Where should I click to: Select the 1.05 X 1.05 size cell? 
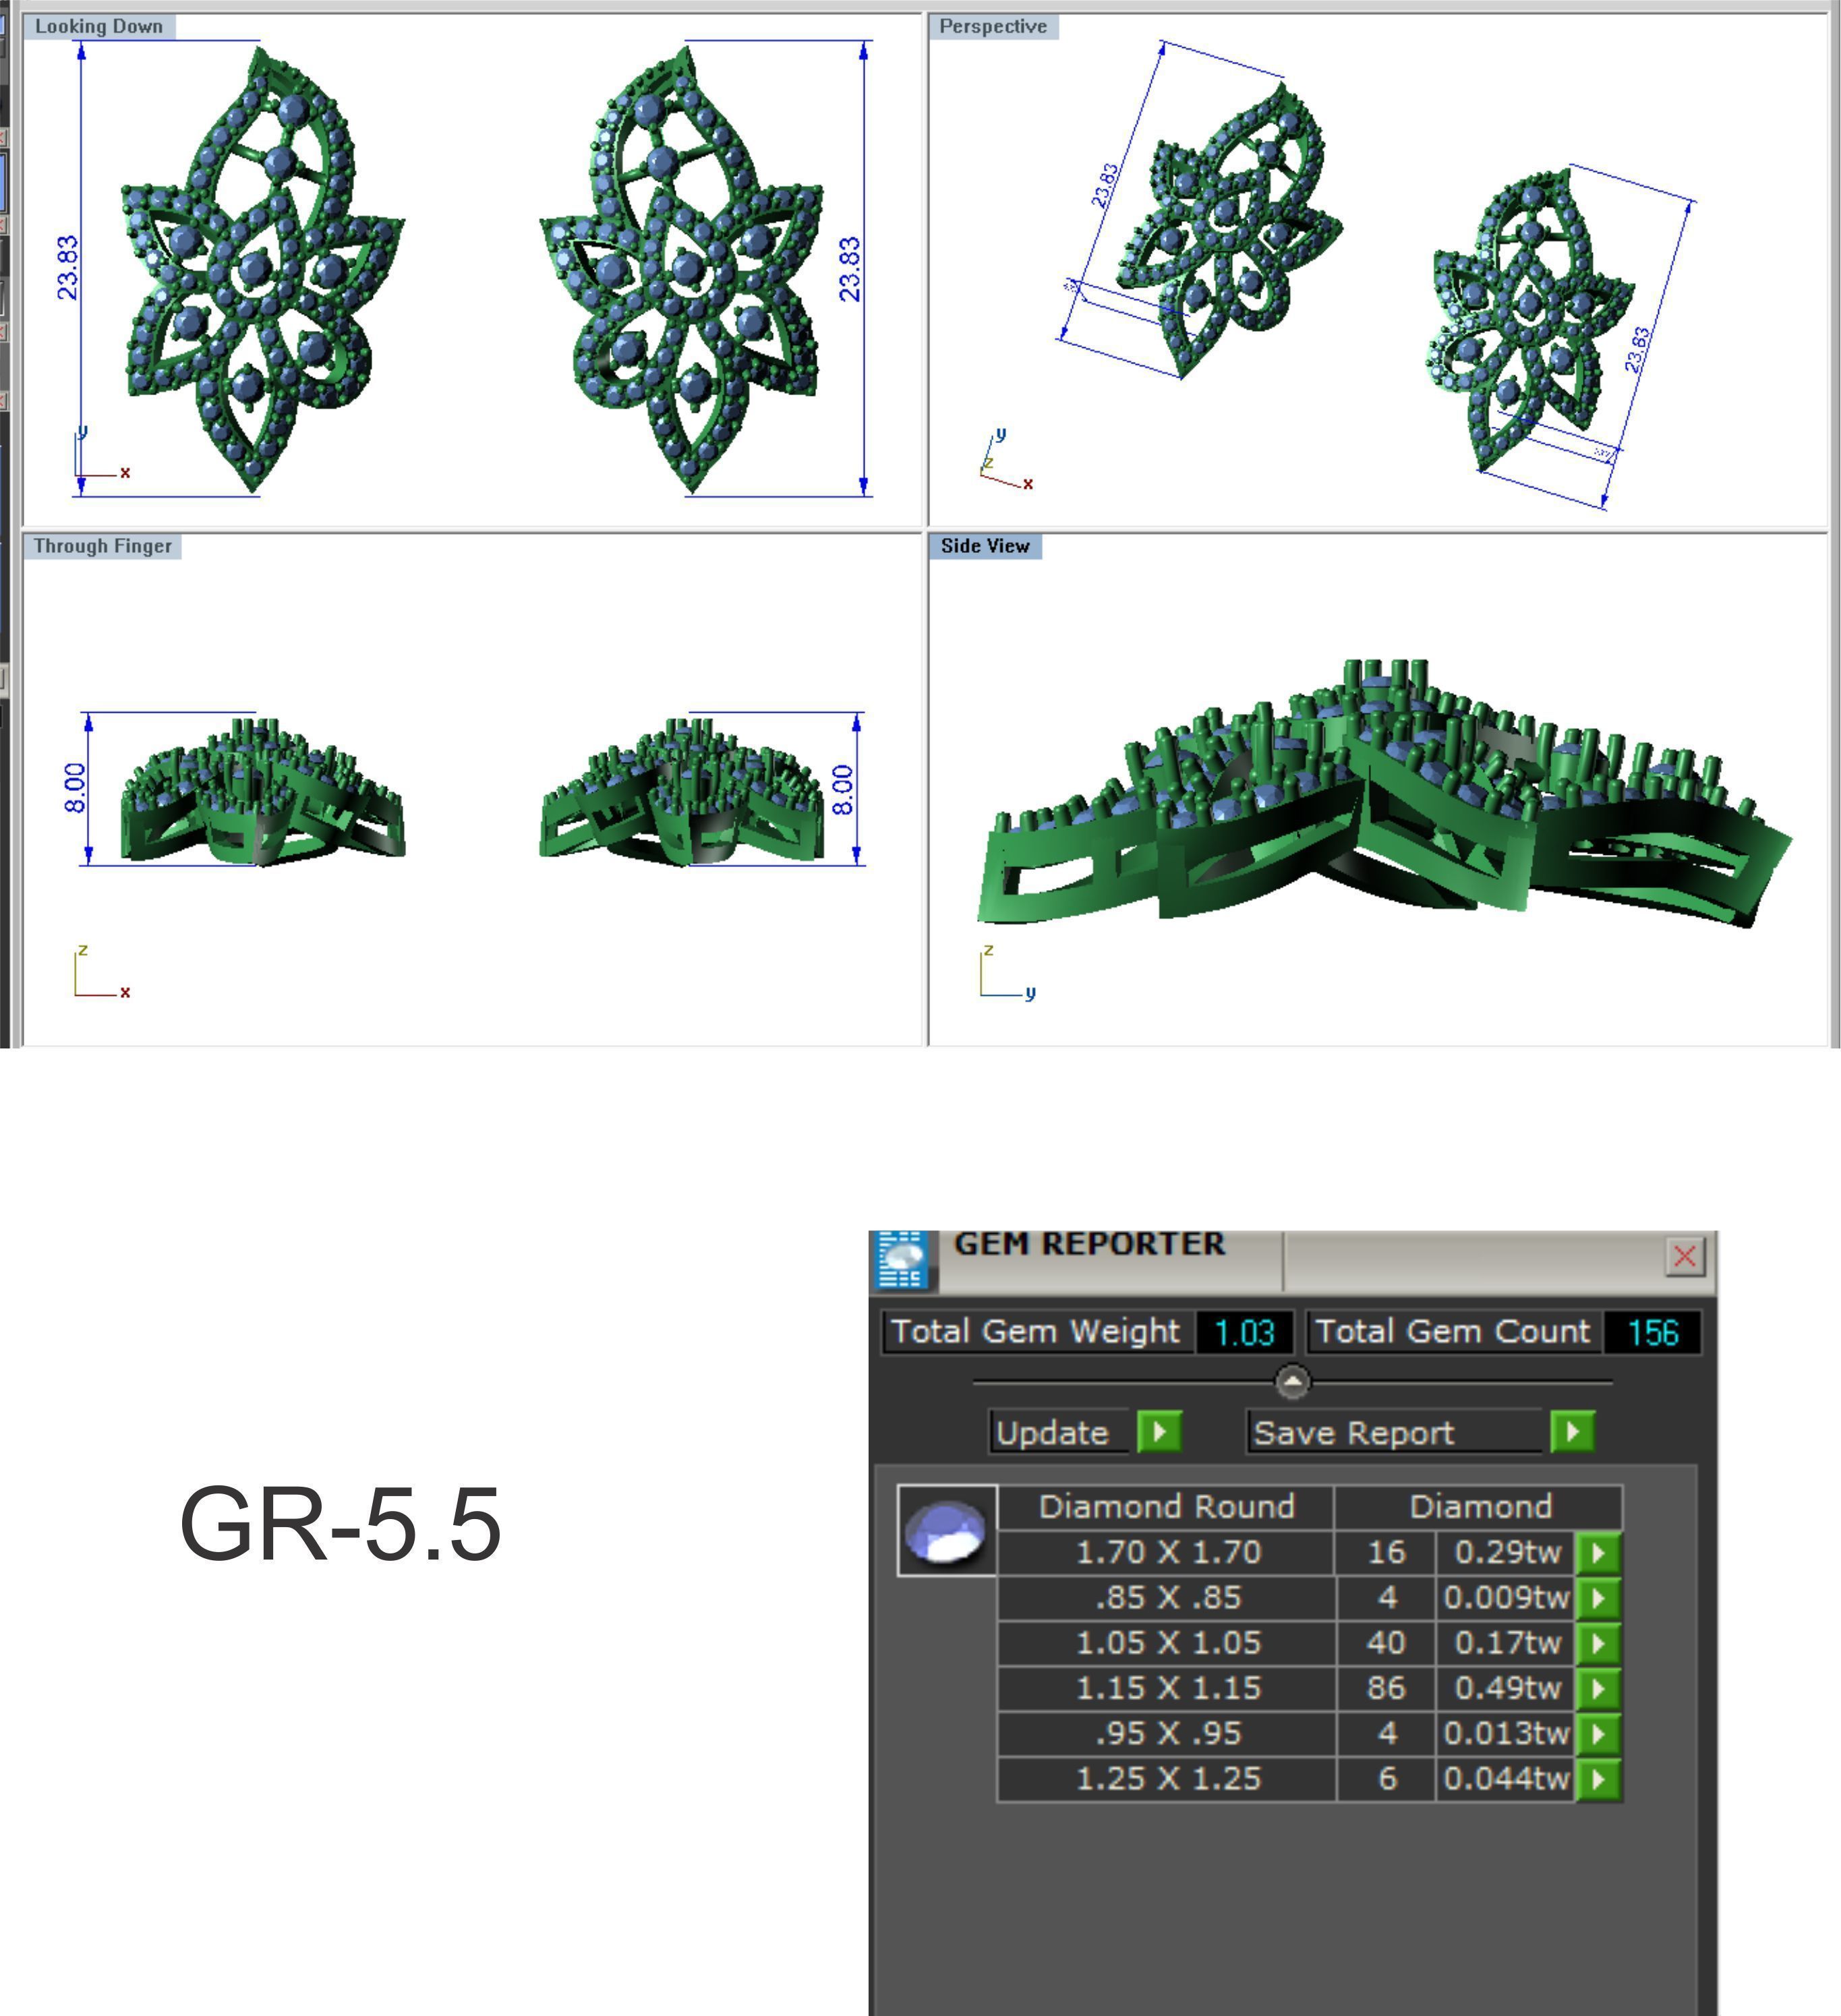point(1168,1643)
